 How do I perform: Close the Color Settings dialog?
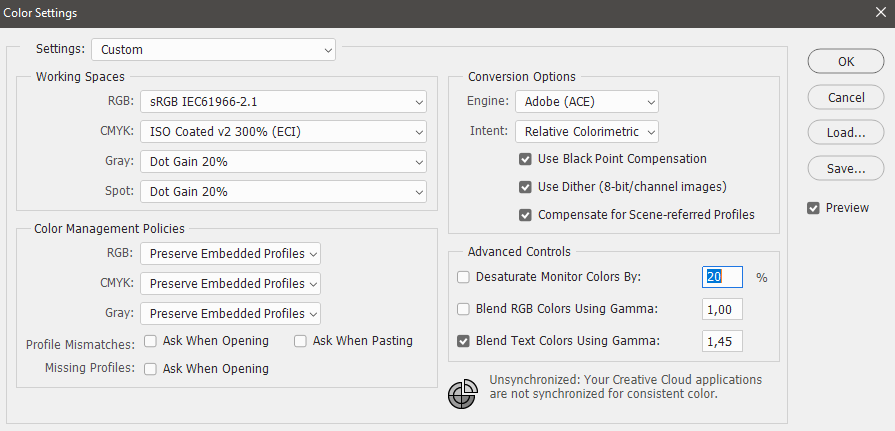(878, 13)
